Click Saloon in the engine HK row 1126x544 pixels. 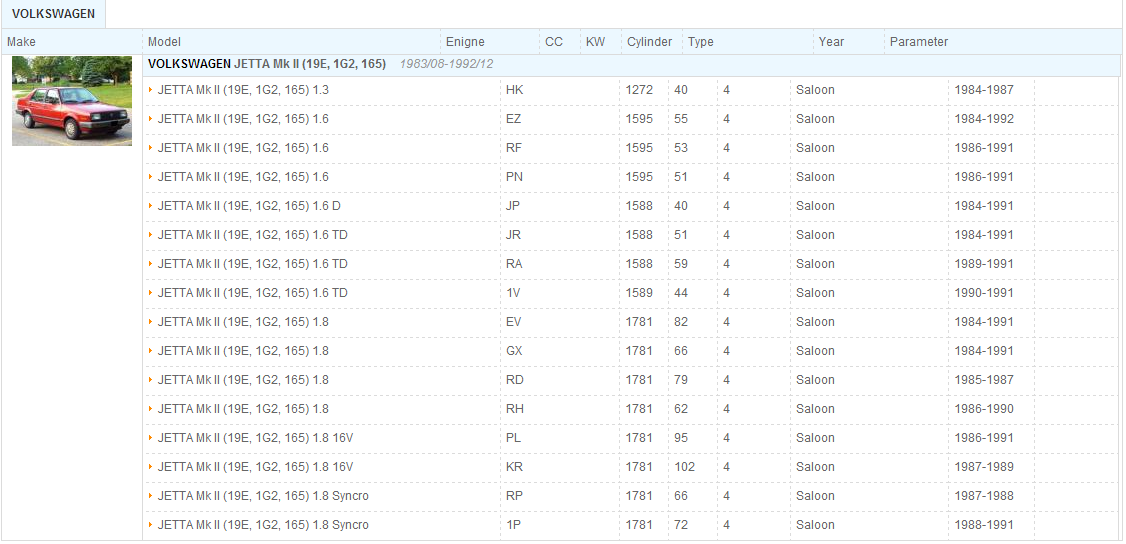(x=815, y=90)
